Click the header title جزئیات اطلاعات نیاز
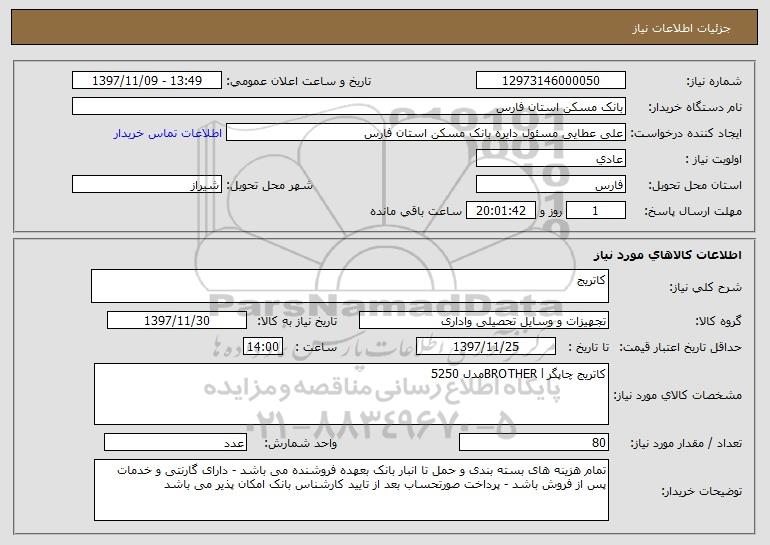 pyautogui.click(x=681, y=28)
